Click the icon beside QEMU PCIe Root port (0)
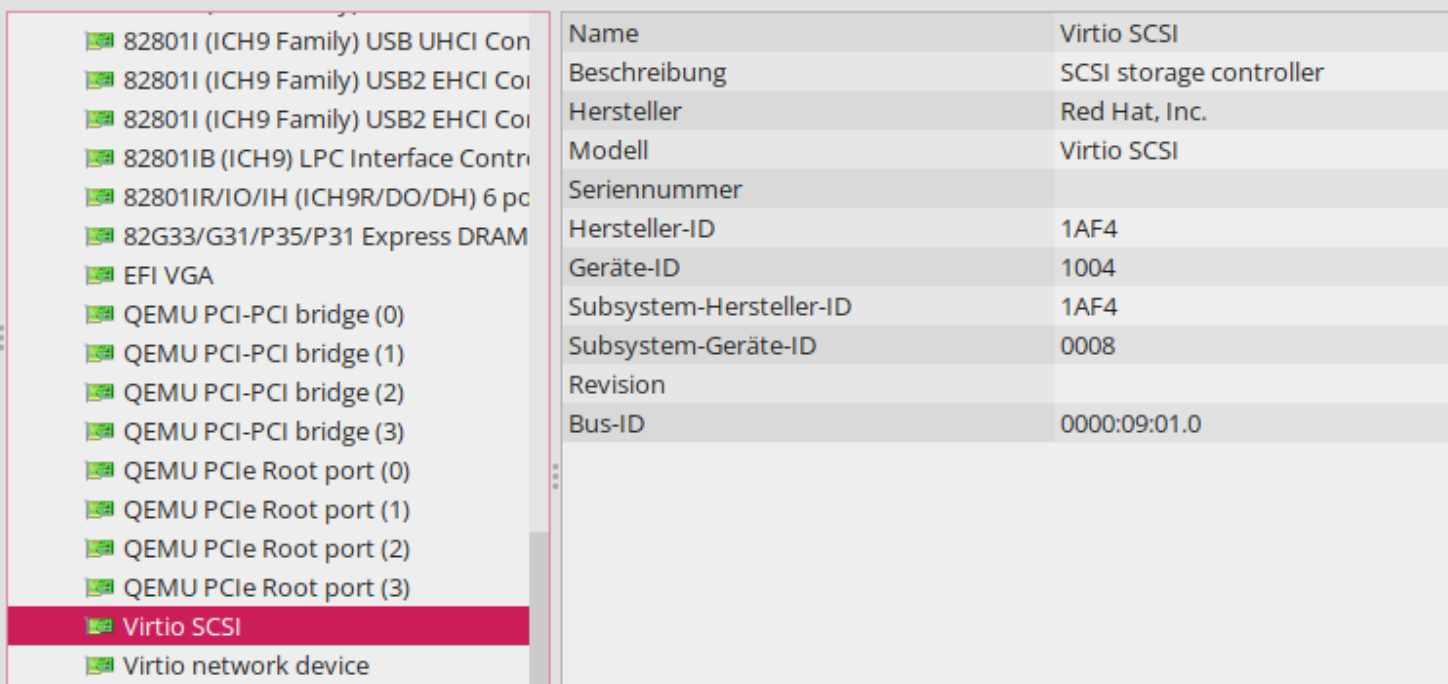Screen dimensions: 1448x684 pyautogui.click(x=98, y=471)
